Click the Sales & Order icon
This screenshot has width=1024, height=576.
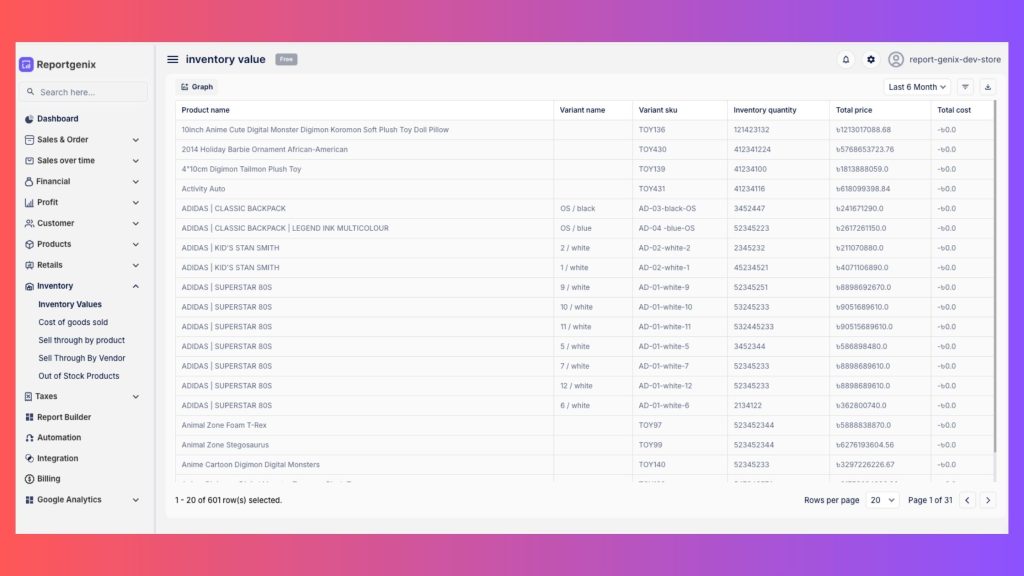click(29, 140)
